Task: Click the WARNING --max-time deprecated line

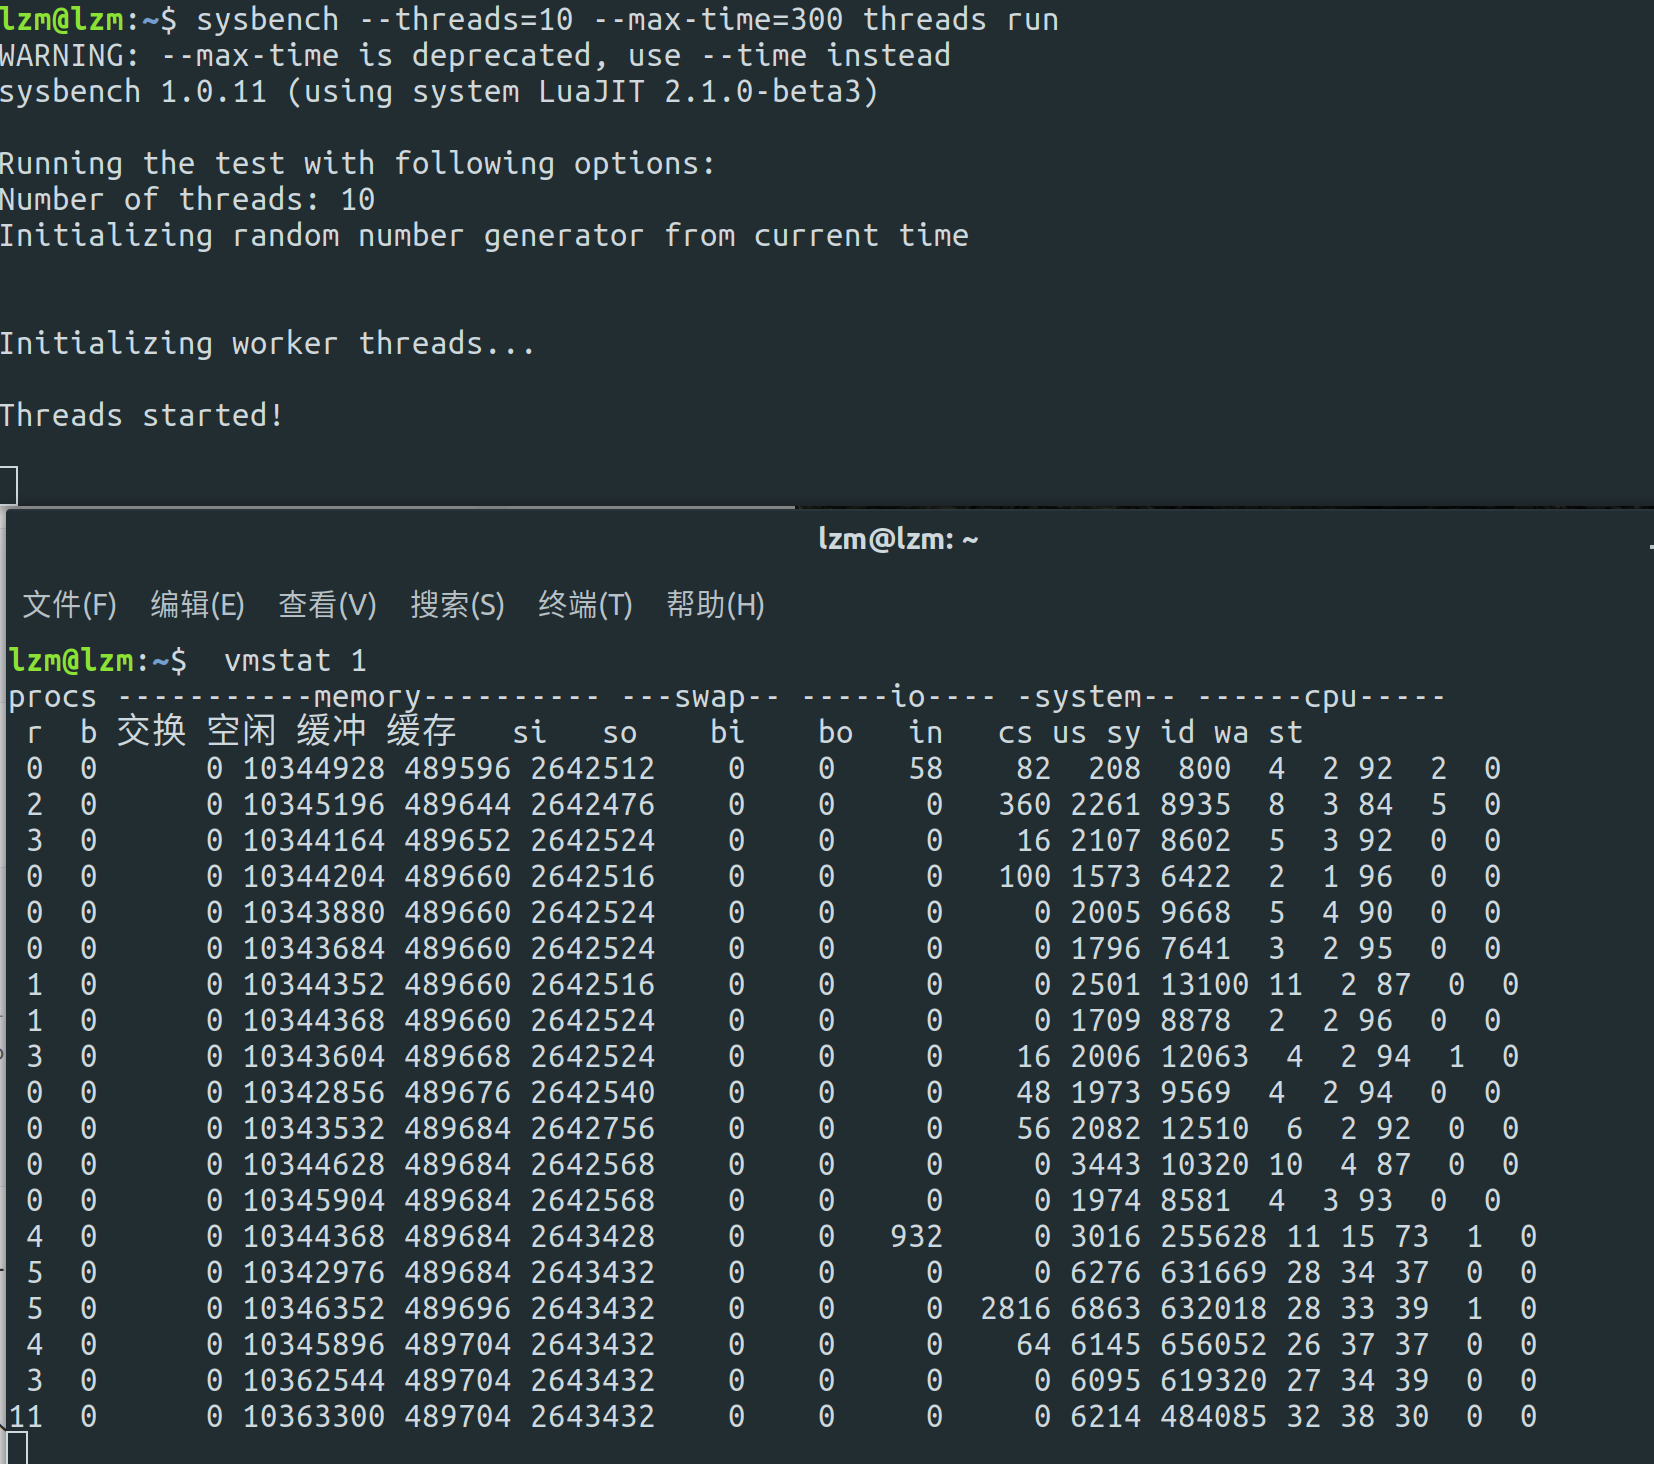Action: [x=475, y=55]
